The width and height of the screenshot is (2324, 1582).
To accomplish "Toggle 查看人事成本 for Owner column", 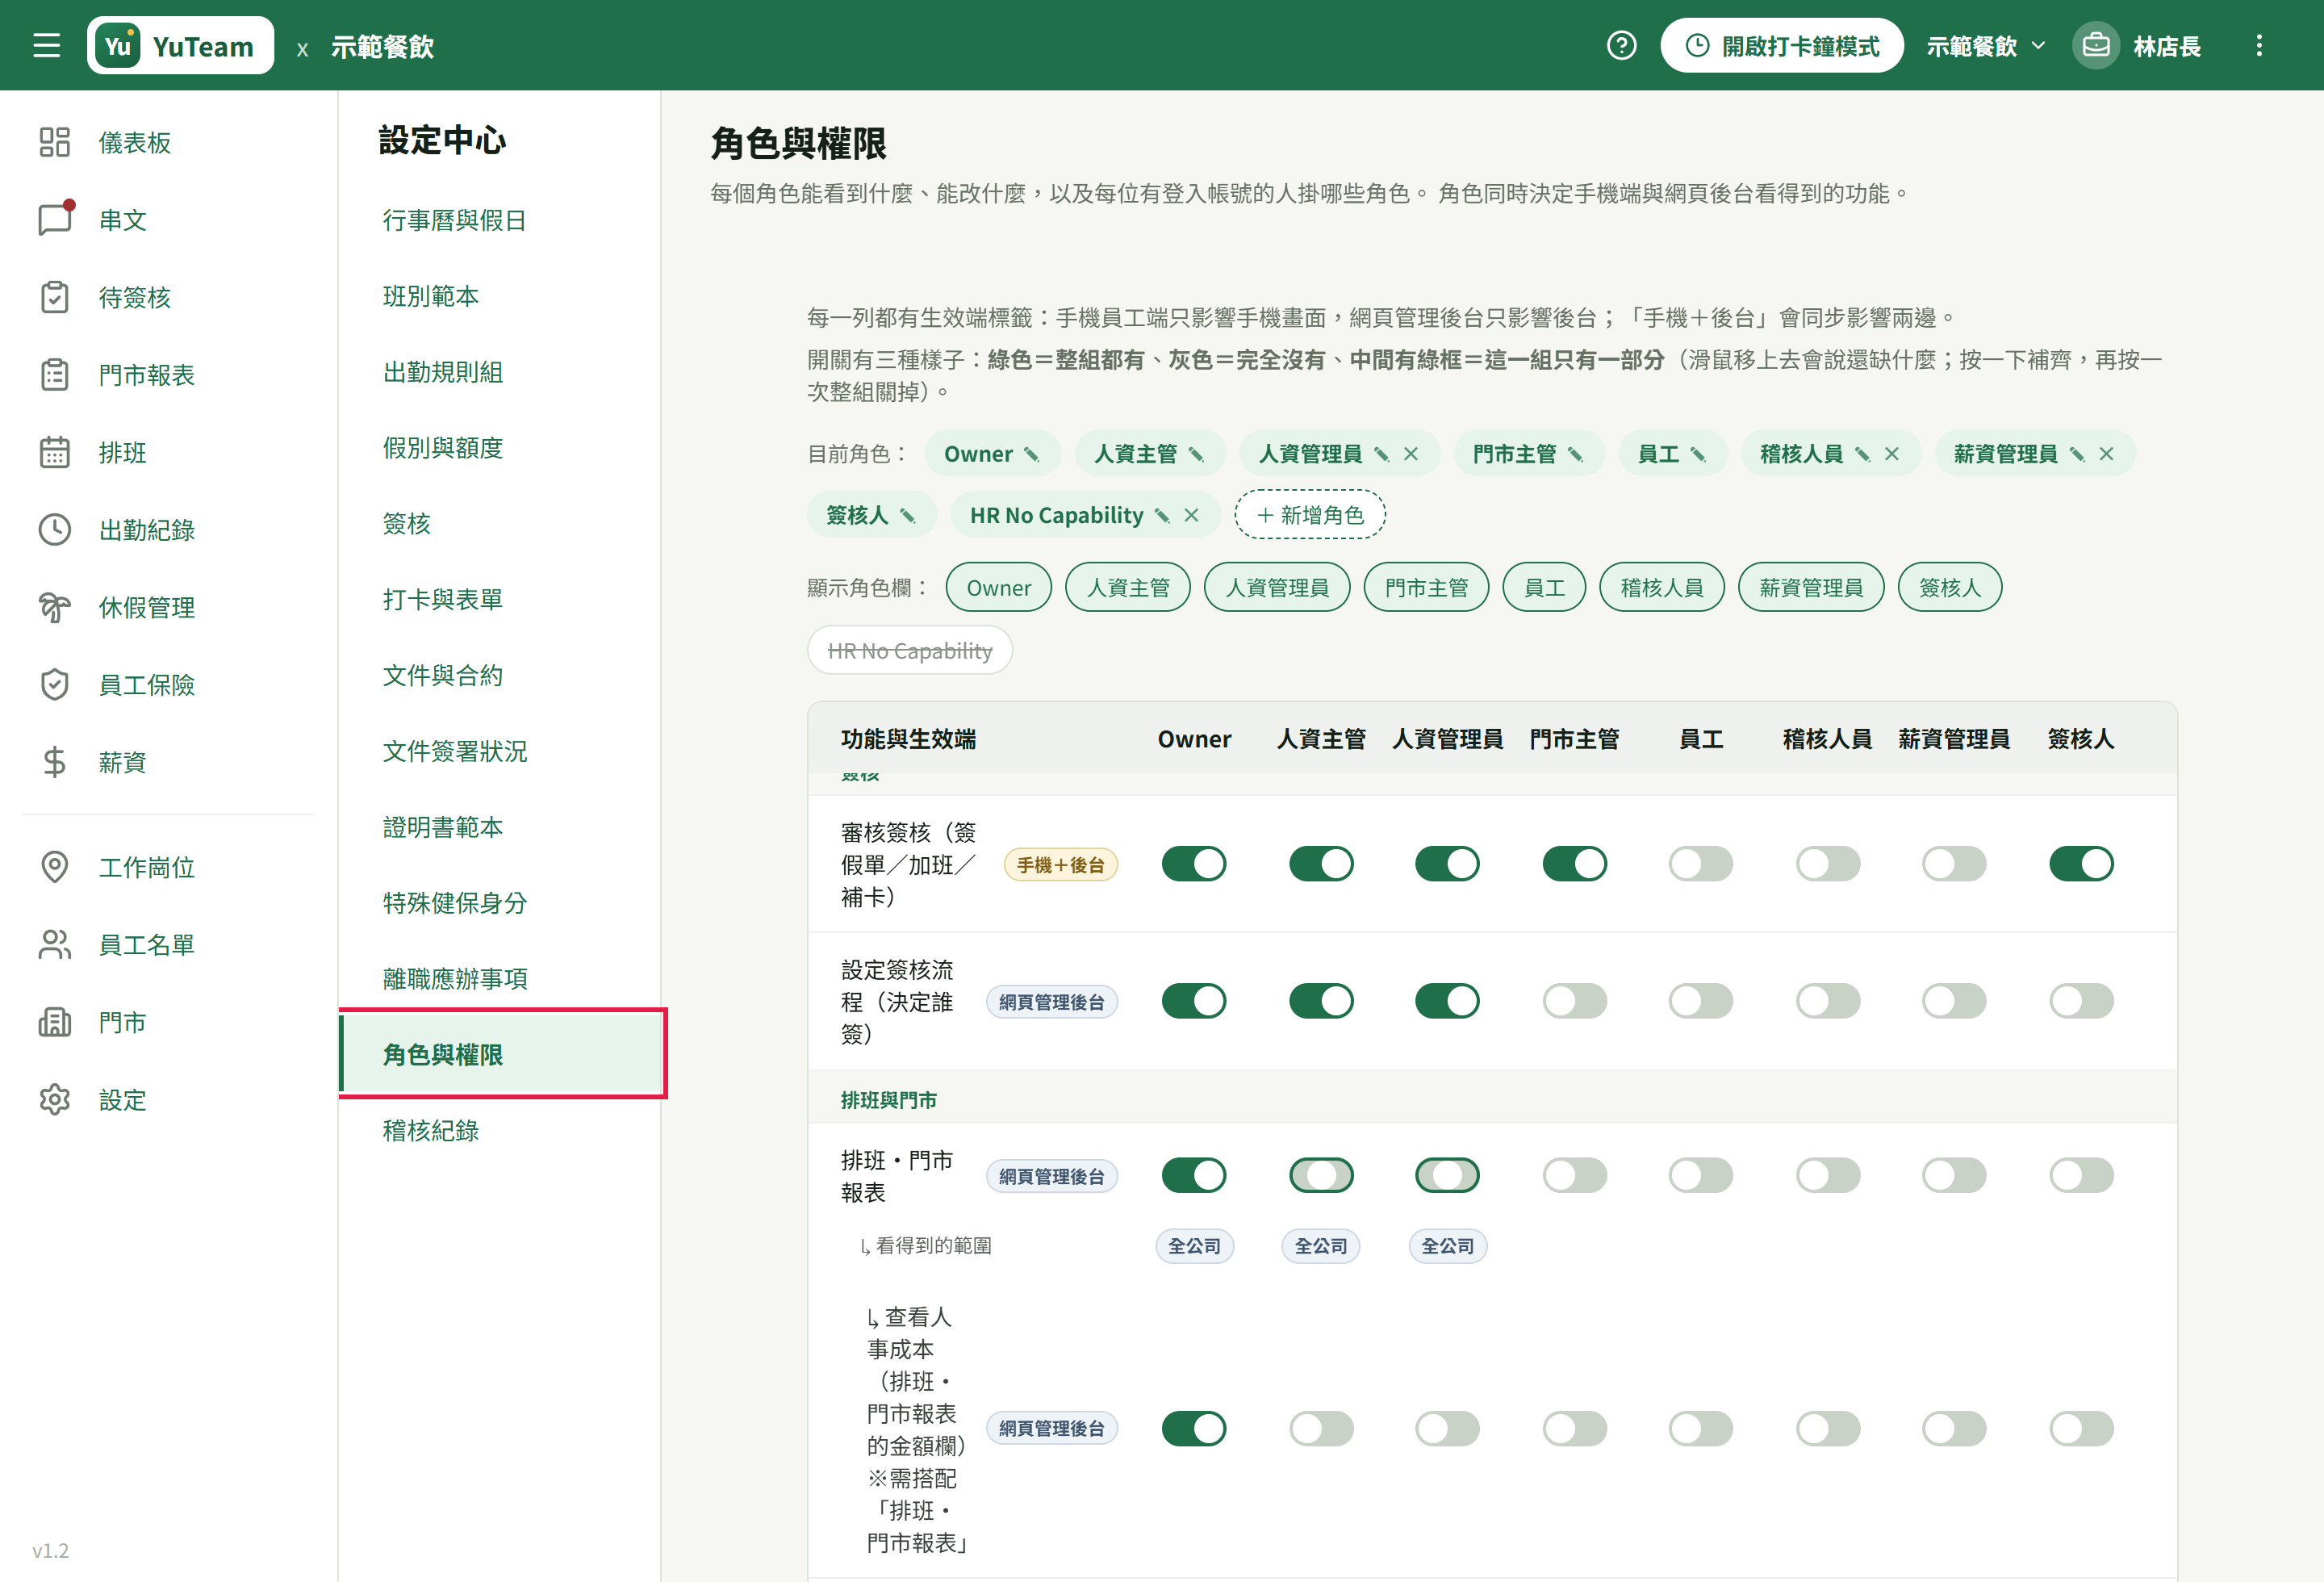I will [x=1194, y=1429].
